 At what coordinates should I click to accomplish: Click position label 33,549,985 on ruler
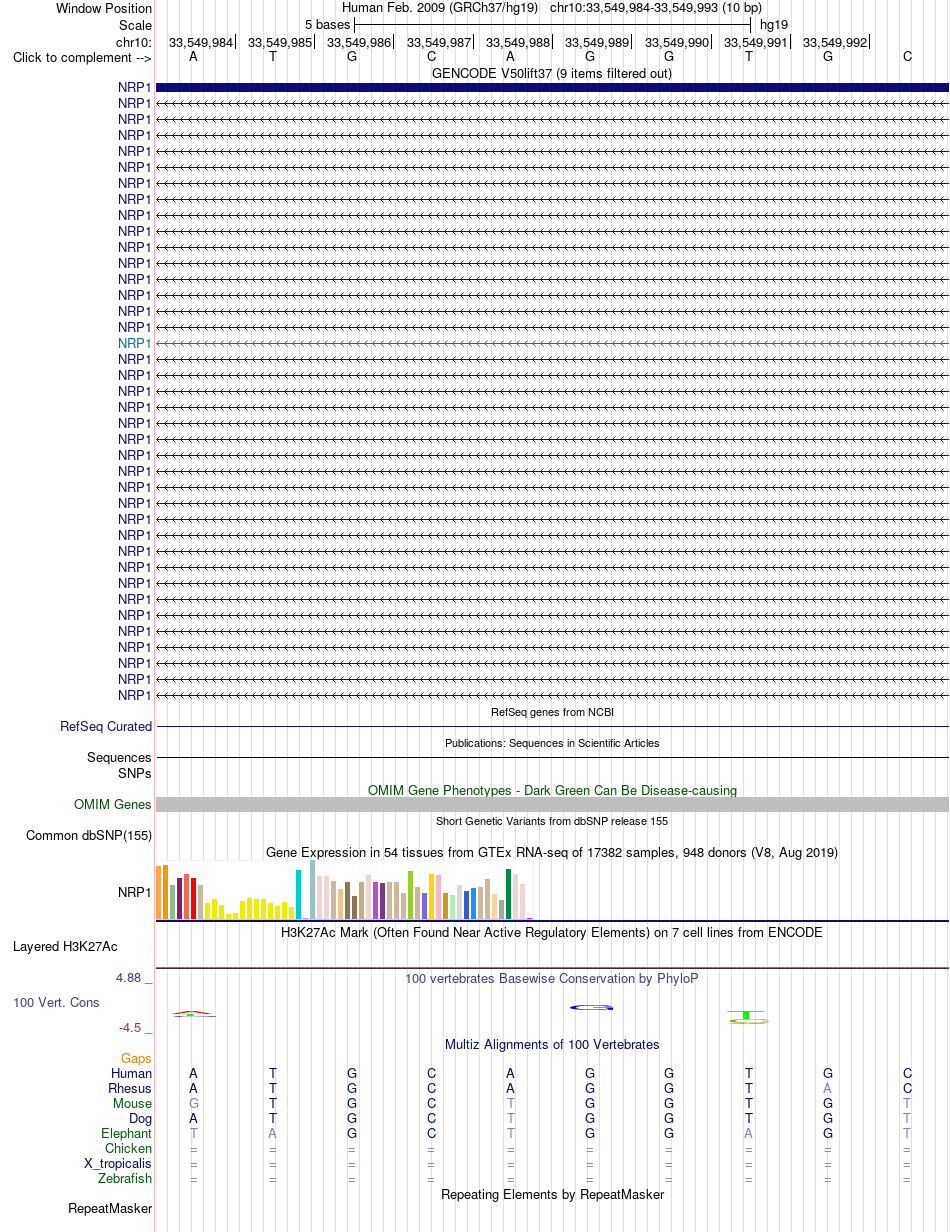[280, 43]
